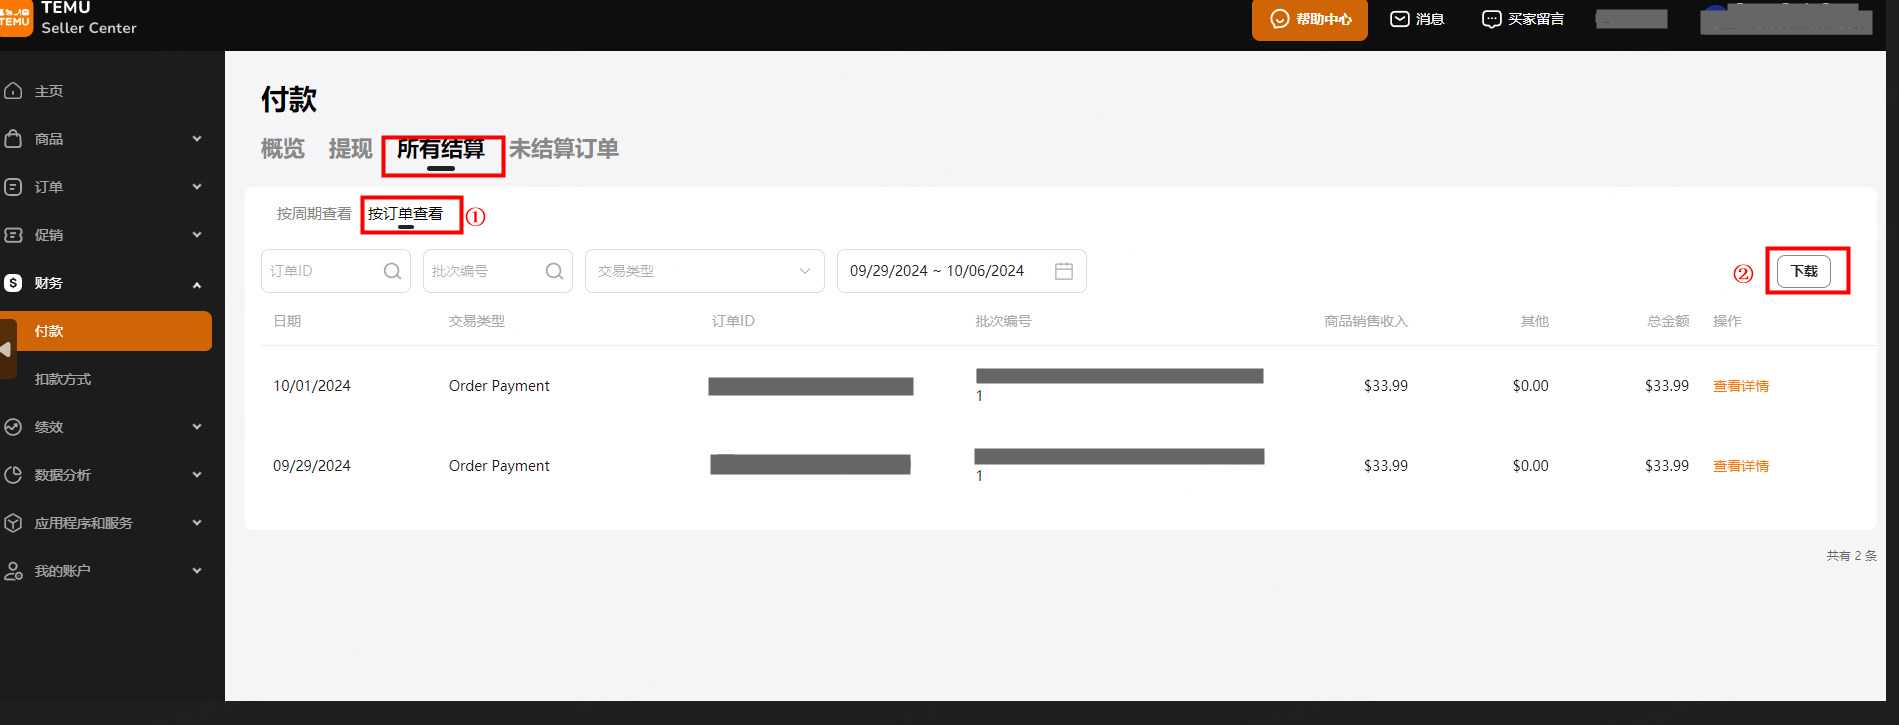Click the 消息 envelope icon
1899x725 pixels.
click(1400, 19)
